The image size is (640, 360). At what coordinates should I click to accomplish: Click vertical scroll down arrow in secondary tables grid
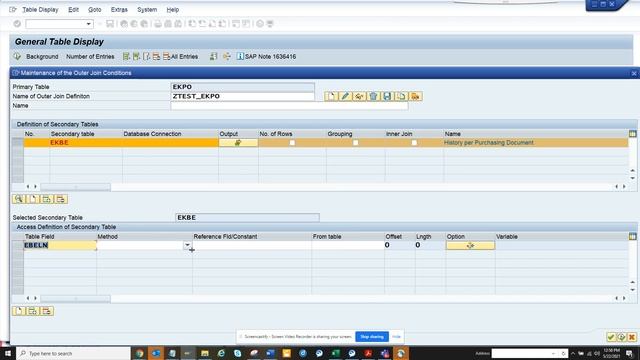633,178
